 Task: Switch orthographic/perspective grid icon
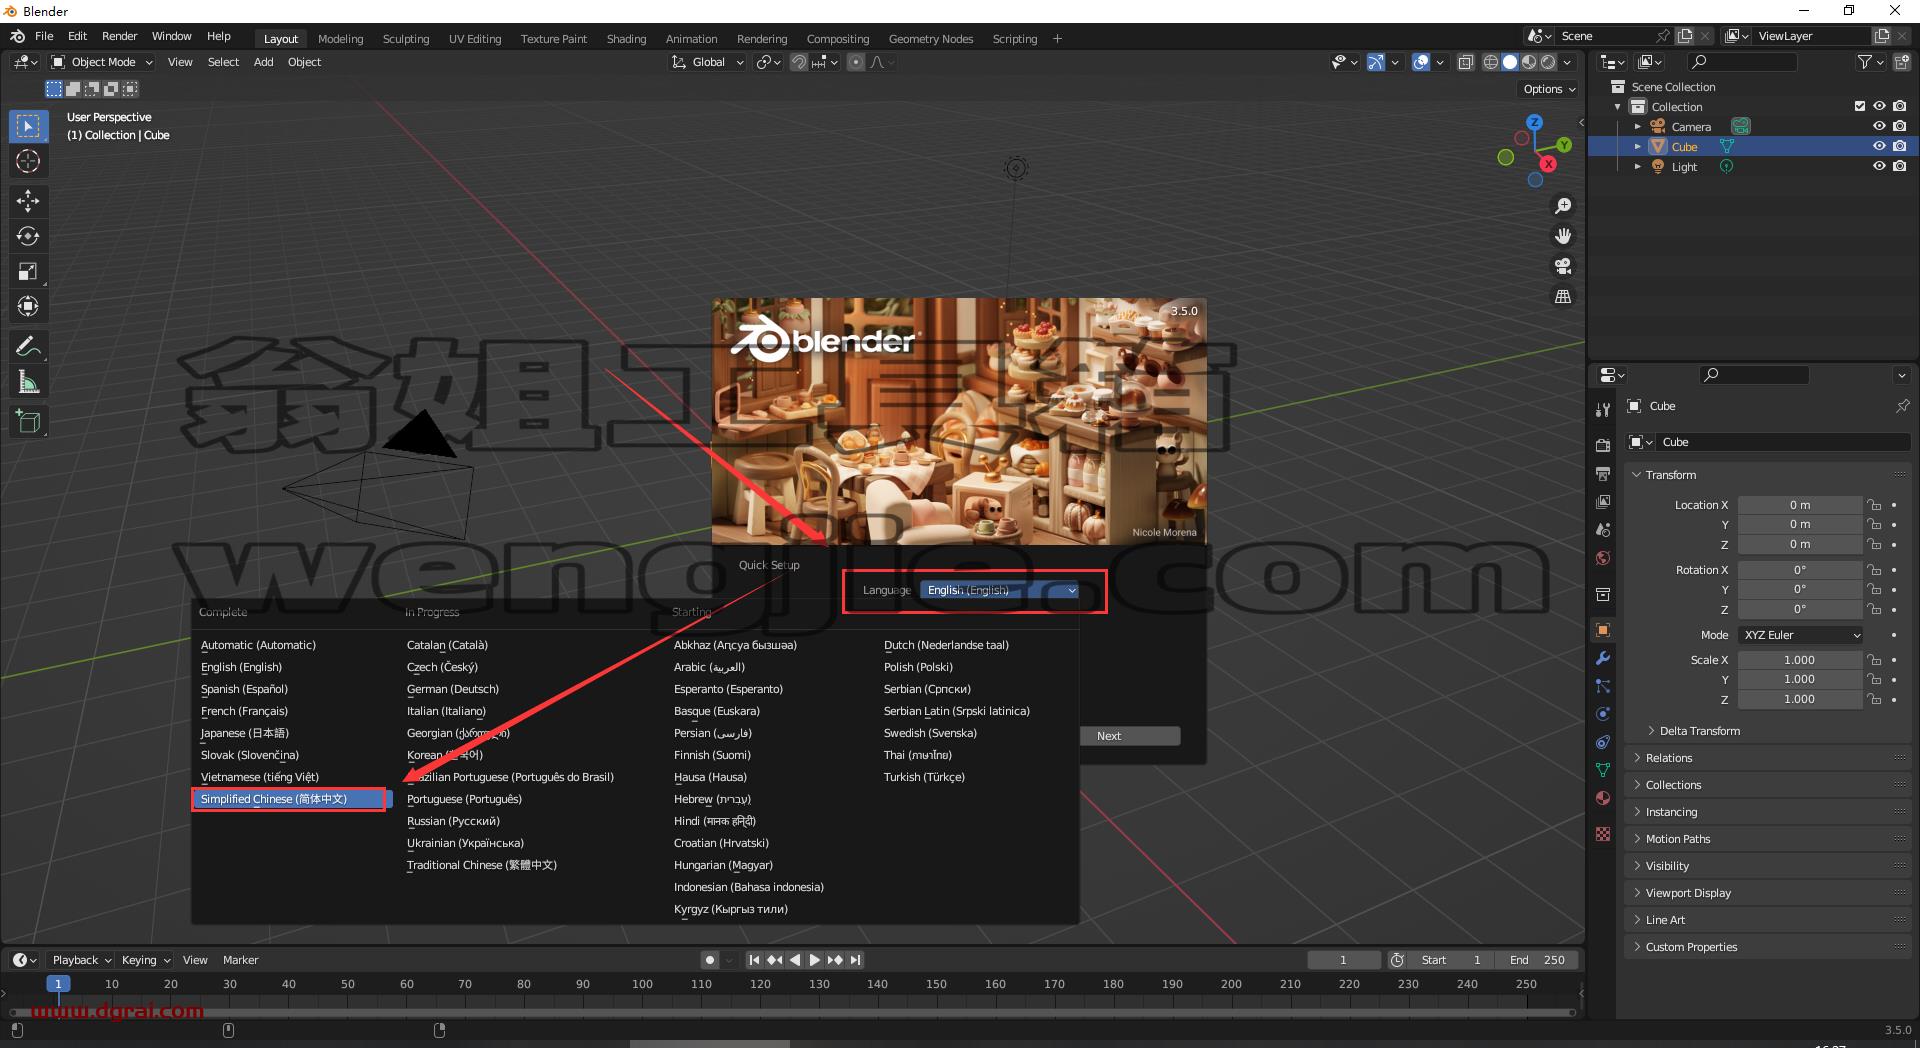point(1563,297)
